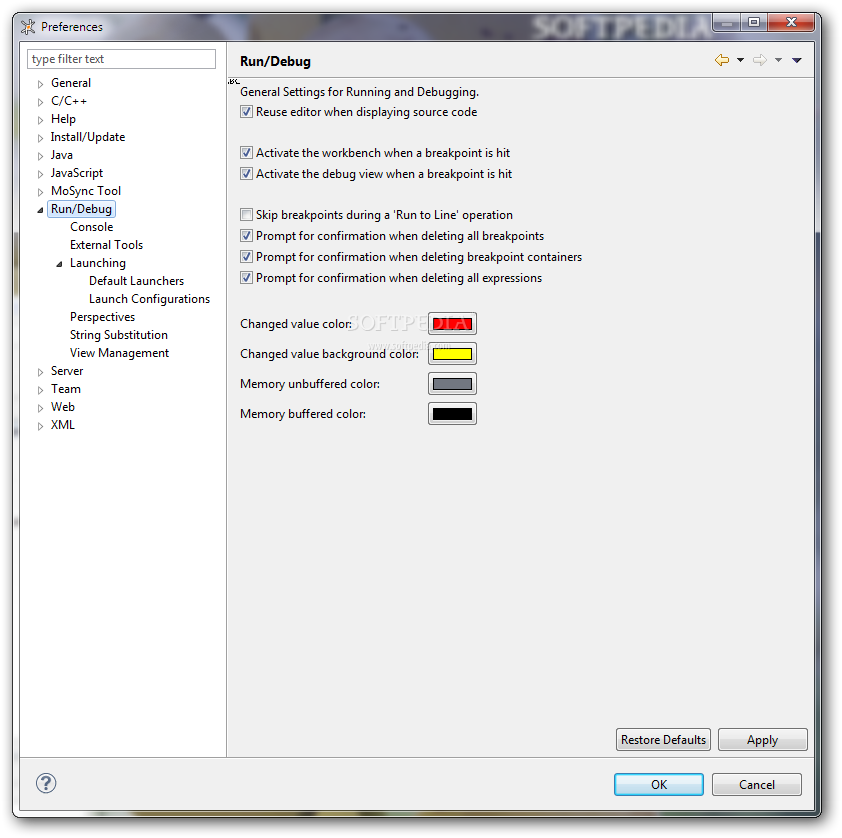Click the Cancel button
The height and width of the screenshot is (838, 842).
[x=757, y=785]
